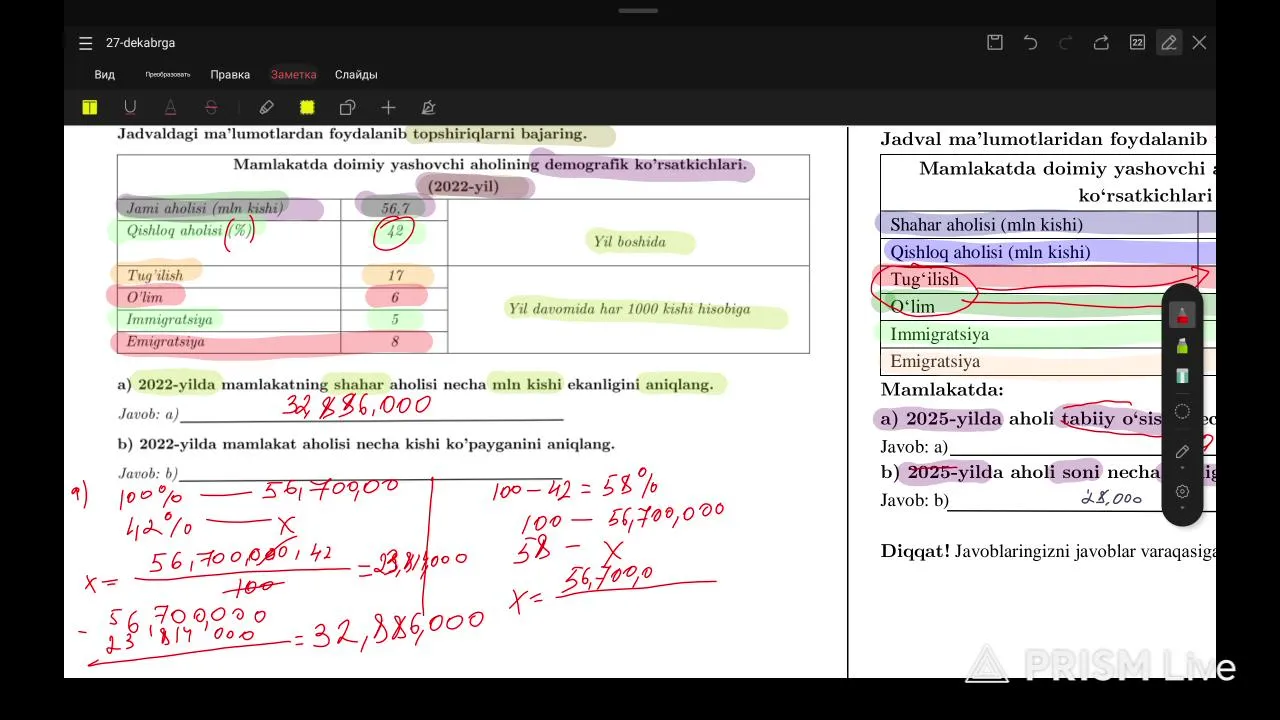Select green marker in floating palette
This screenshot has height=720, width=1280.
point(1182,346)
